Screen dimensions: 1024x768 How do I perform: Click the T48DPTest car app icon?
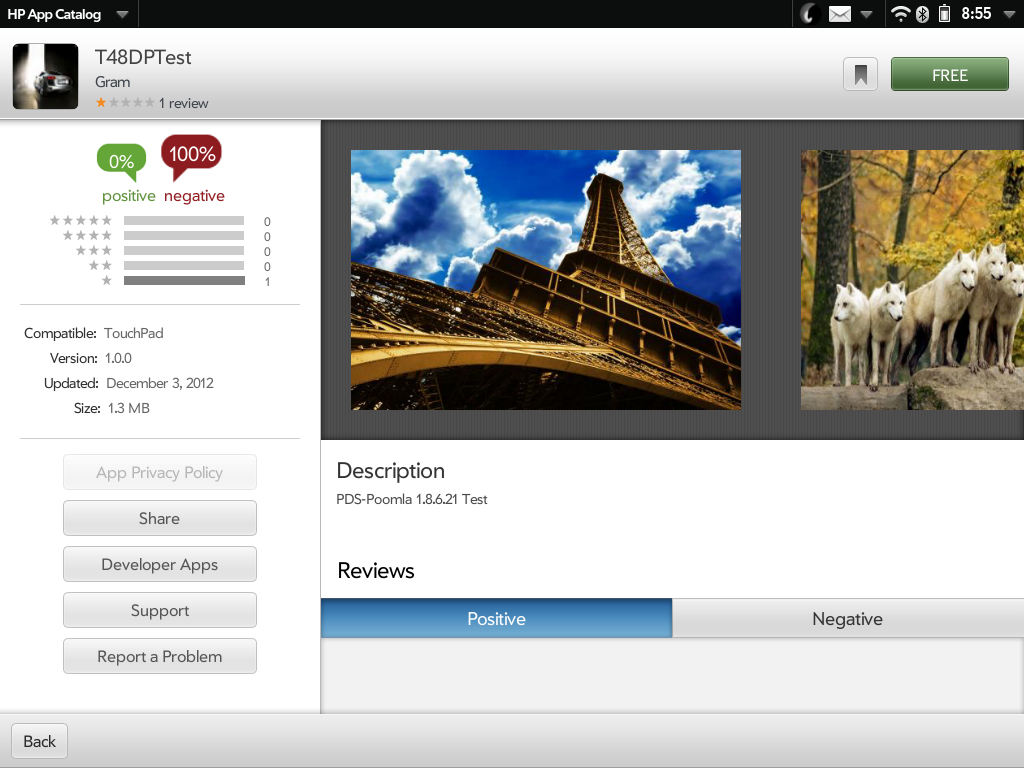pos(45,77)
